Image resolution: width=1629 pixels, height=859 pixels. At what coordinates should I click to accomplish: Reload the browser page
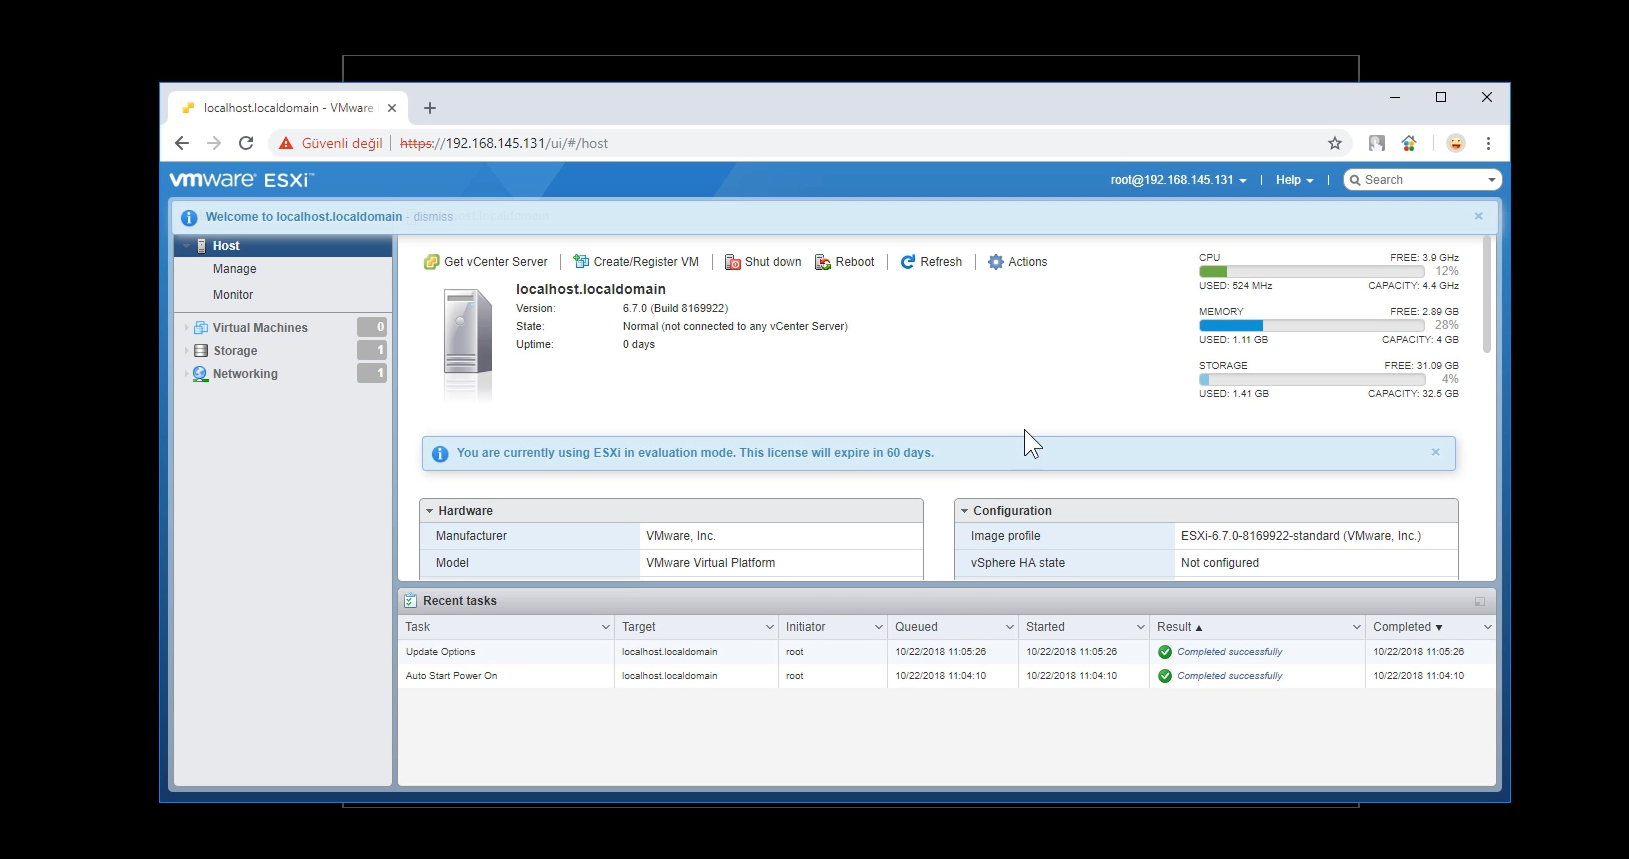(x=246, y=143)
